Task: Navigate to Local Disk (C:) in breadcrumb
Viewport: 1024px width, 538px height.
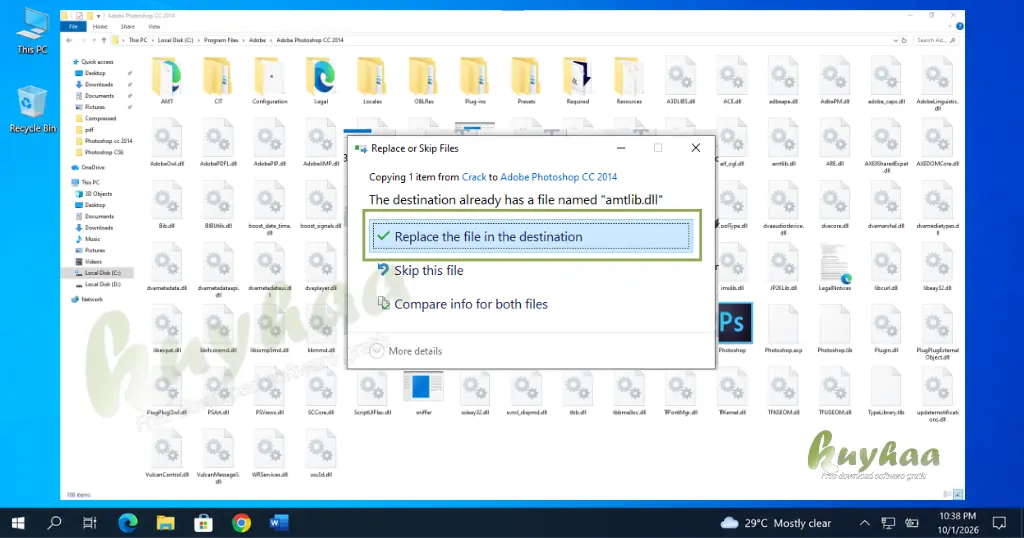Action: point(175,40)
